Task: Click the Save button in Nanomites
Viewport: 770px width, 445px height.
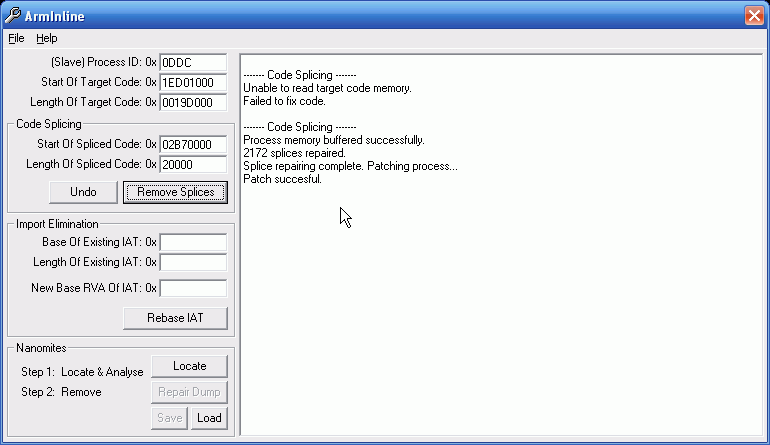Action: tap(169, 418)
